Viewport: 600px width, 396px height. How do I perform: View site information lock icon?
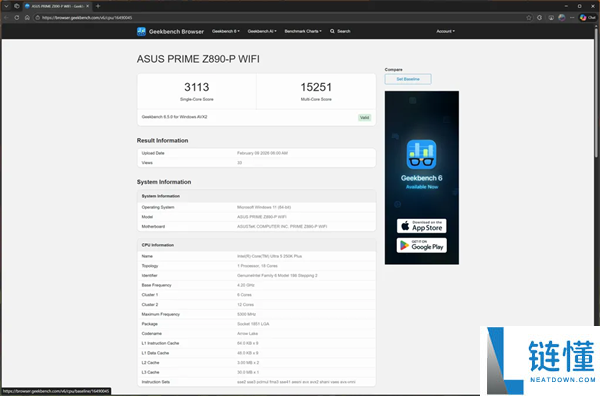(x=38, y=18)
